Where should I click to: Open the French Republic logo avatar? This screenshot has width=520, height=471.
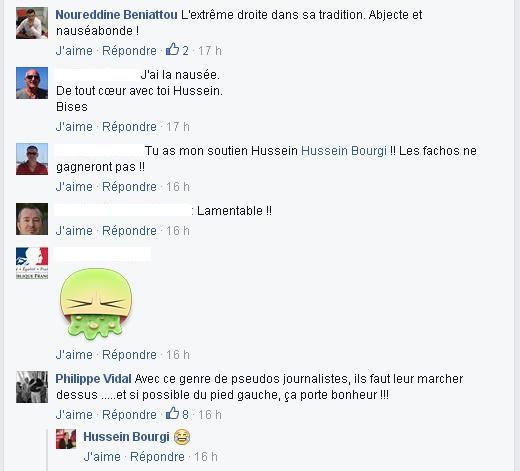point(32,263)
